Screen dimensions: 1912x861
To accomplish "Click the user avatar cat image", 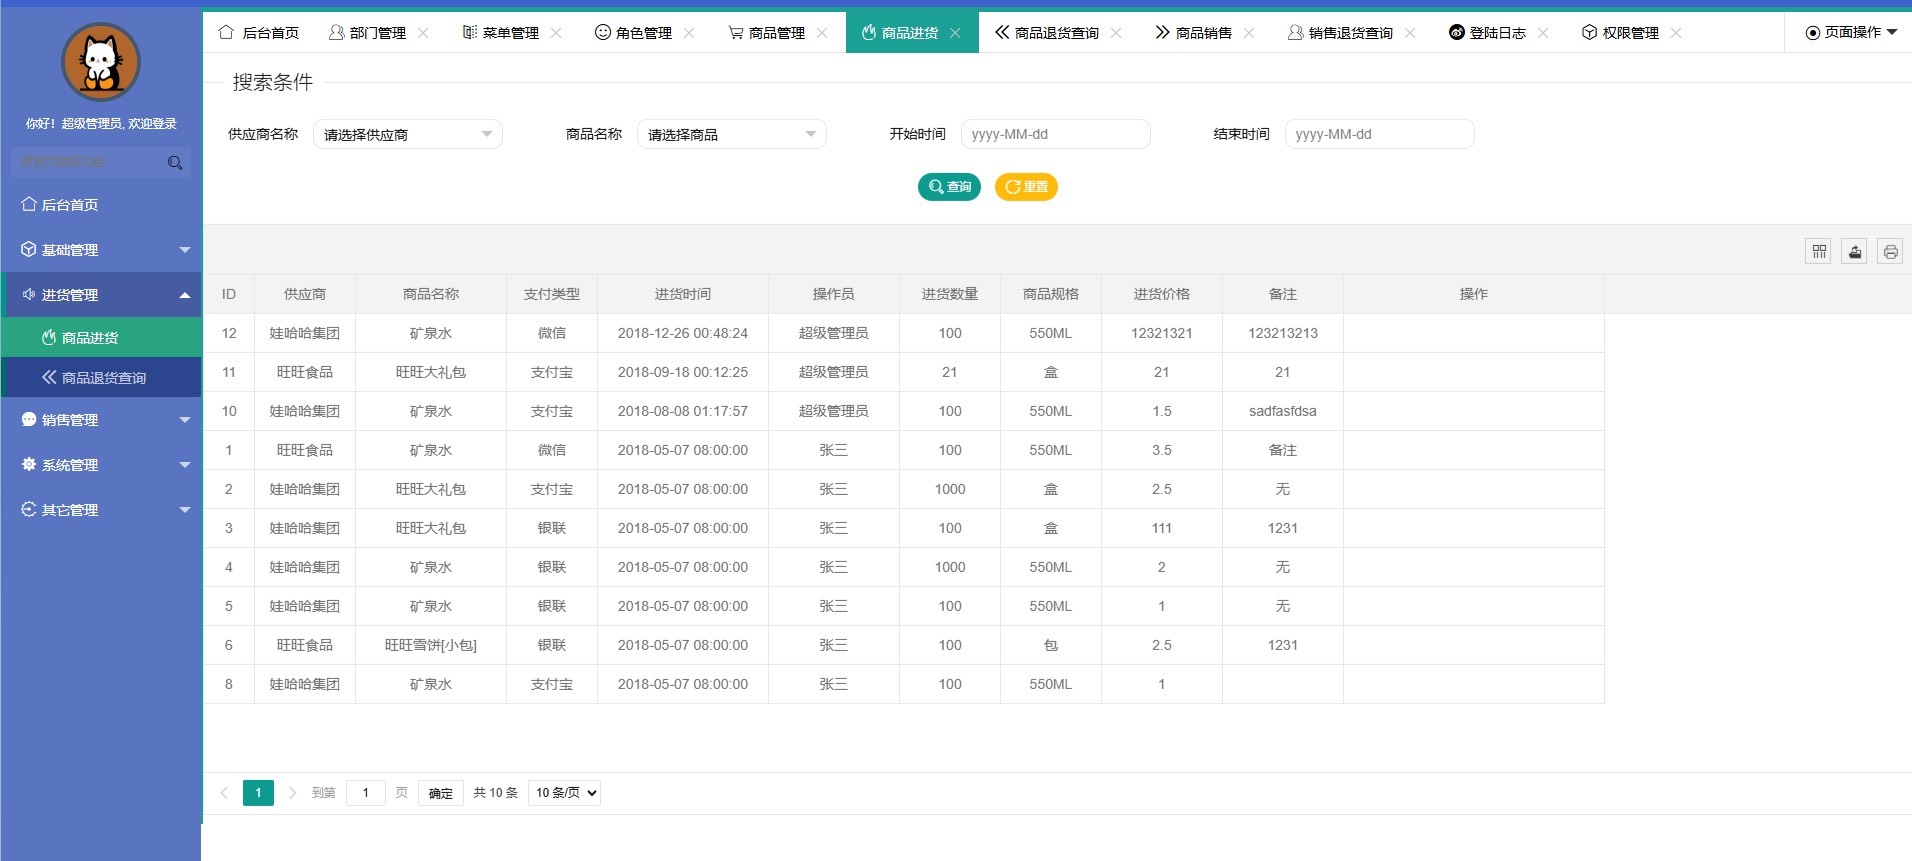I will pyautogui.click(x=101, y=62).
